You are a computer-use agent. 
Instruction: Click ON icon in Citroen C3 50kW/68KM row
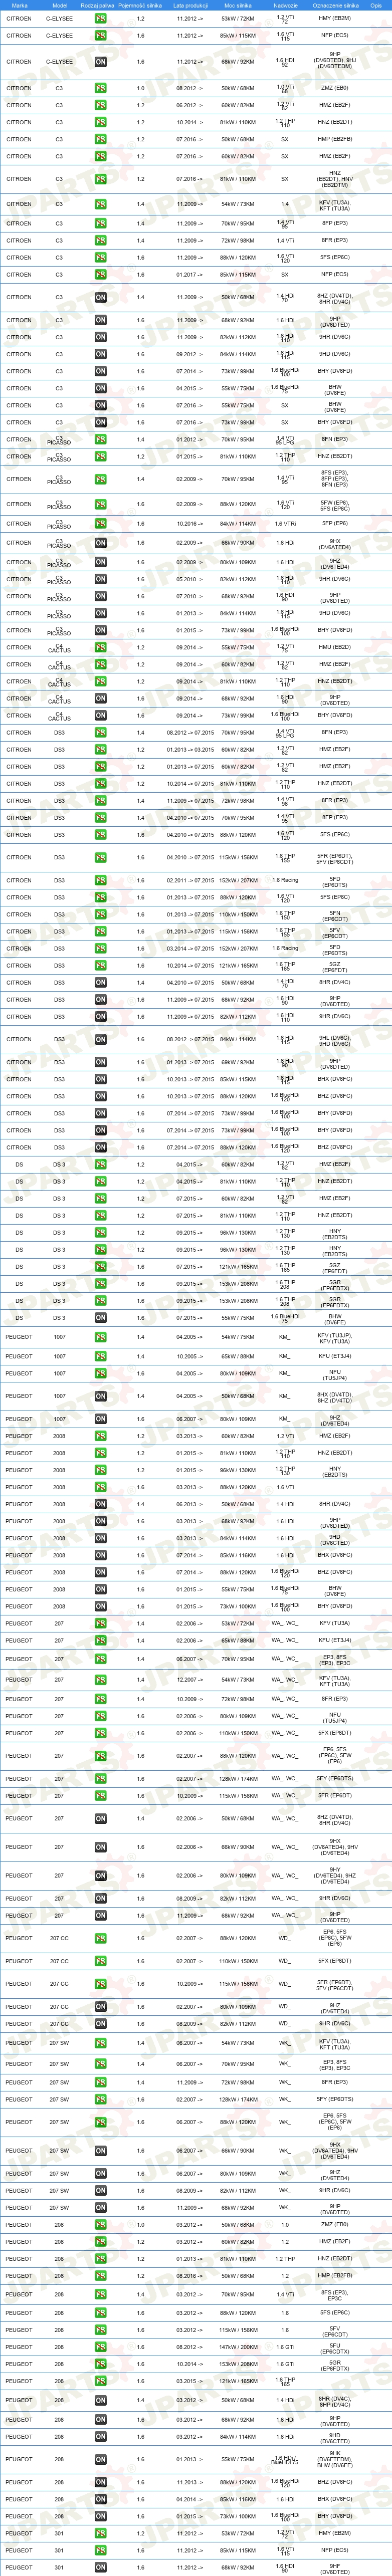coord(100,297)
